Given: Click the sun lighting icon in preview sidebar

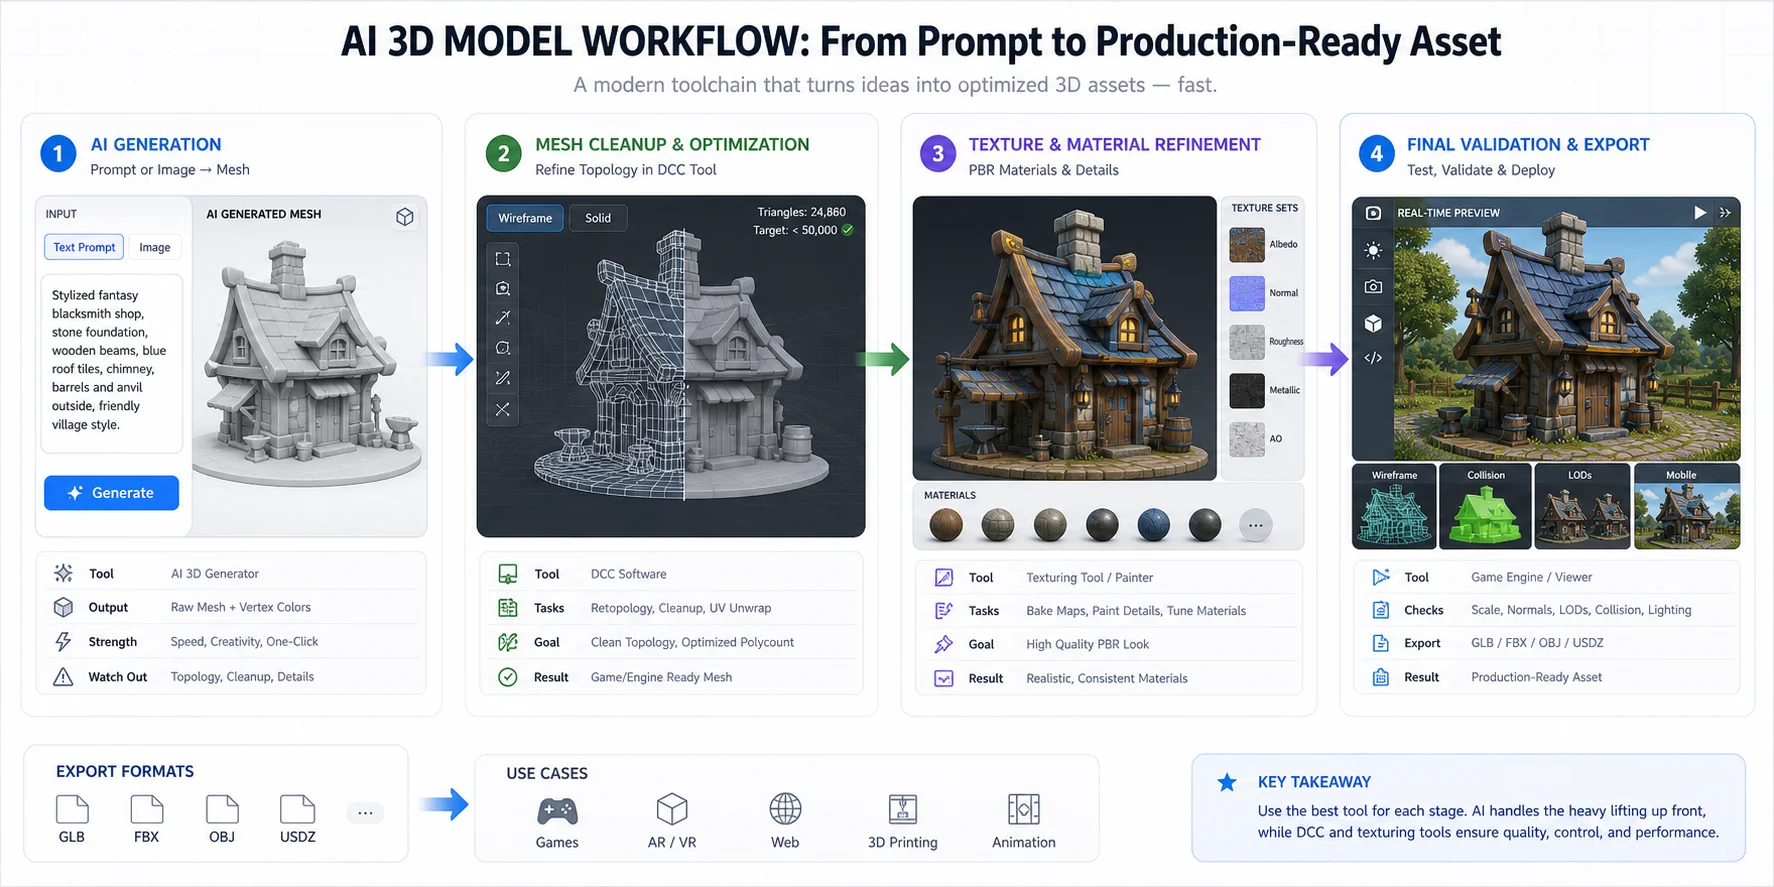Looking at the screenshot, I should point(1374,250).
